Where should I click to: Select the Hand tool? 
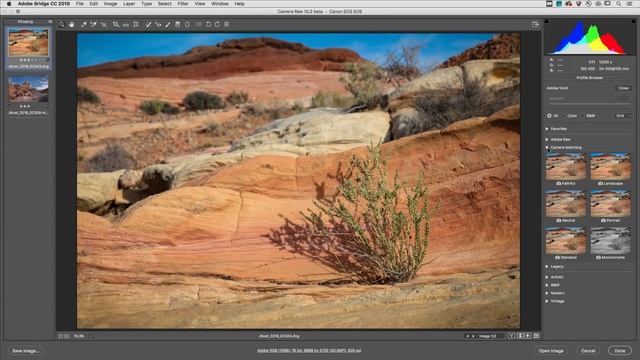coord(72,24)
